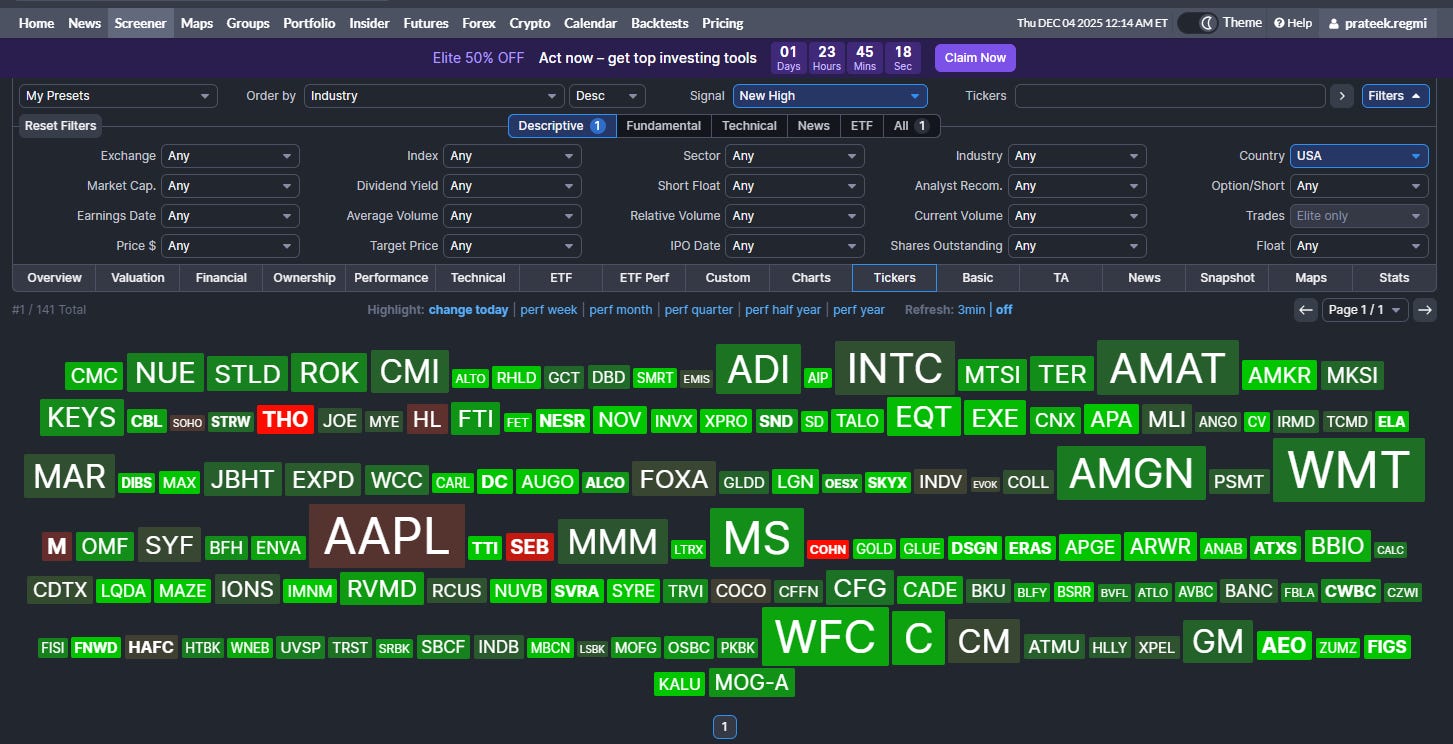Open Float filter dropdown
This screenshot has width=1453, height=744.
click(x=1359, y=246)
